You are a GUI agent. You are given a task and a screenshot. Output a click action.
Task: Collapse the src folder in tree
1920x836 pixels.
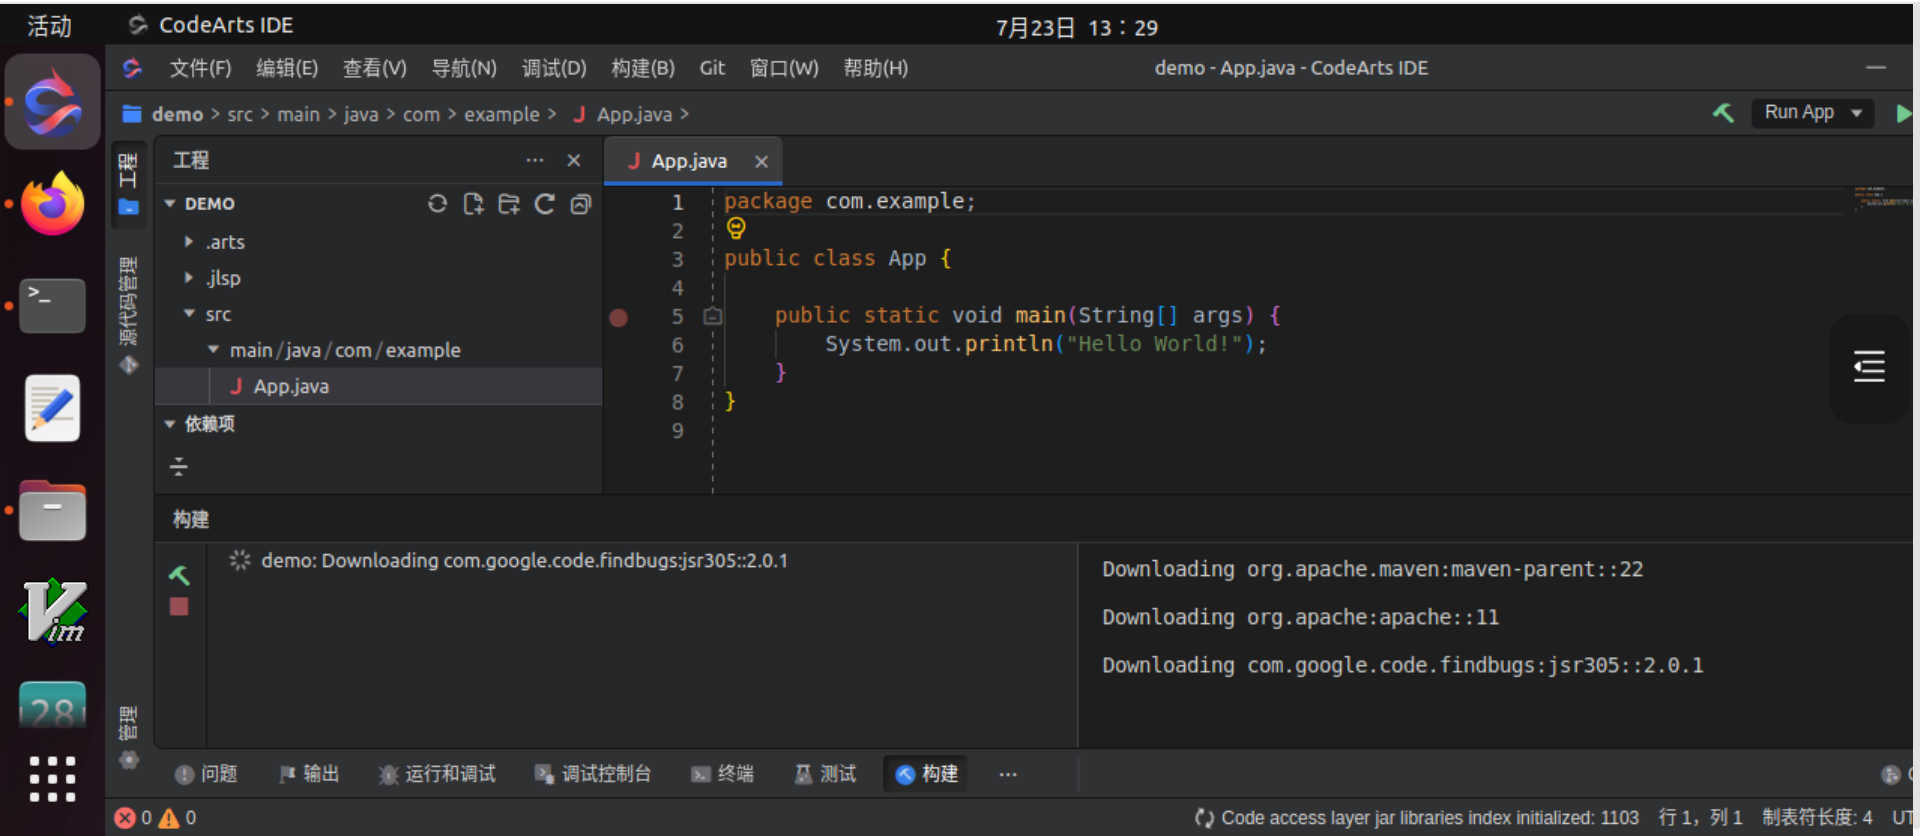189,314
